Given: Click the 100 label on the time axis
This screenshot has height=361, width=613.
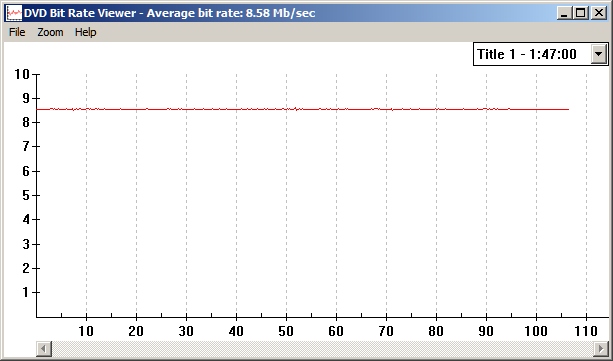Looking at the screenshot, I should coord(536,331).
